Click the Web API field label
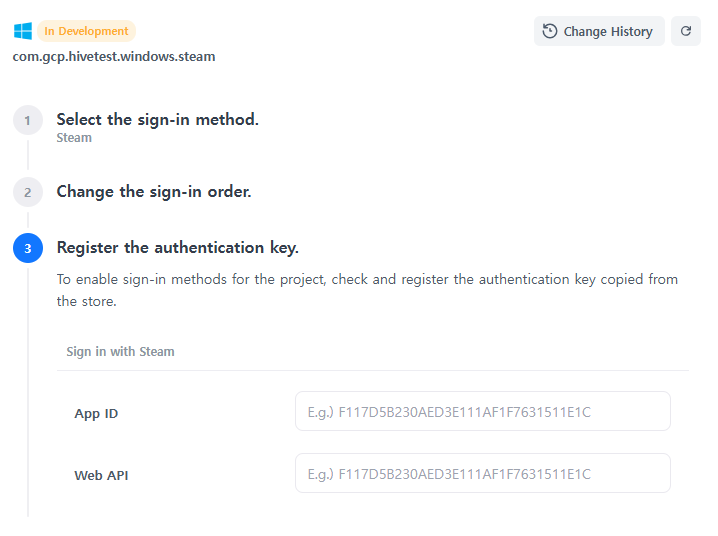The image size is (718, 536). pos(101,475)
